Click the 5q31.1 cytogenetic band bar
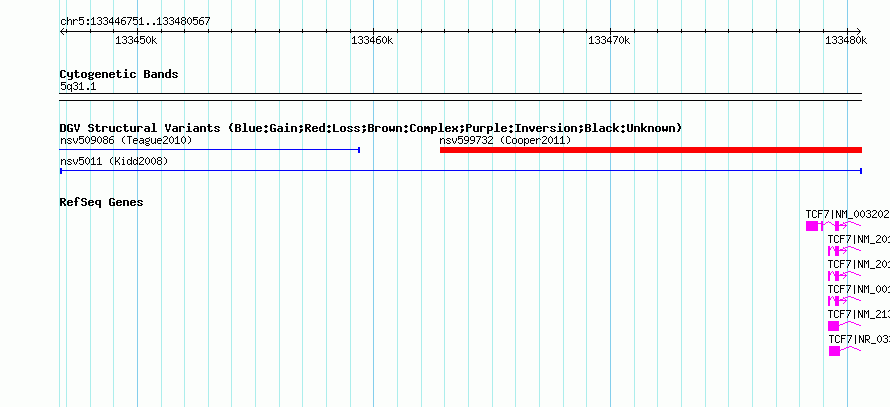The height and width of the screenshot is (407, 890). pos(461,97)
